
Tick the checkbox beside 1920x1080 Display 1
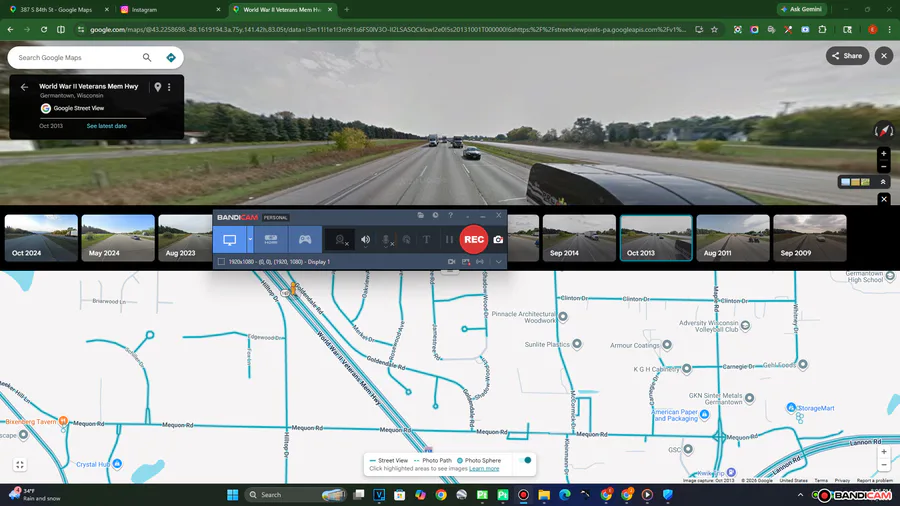(221, 262)
